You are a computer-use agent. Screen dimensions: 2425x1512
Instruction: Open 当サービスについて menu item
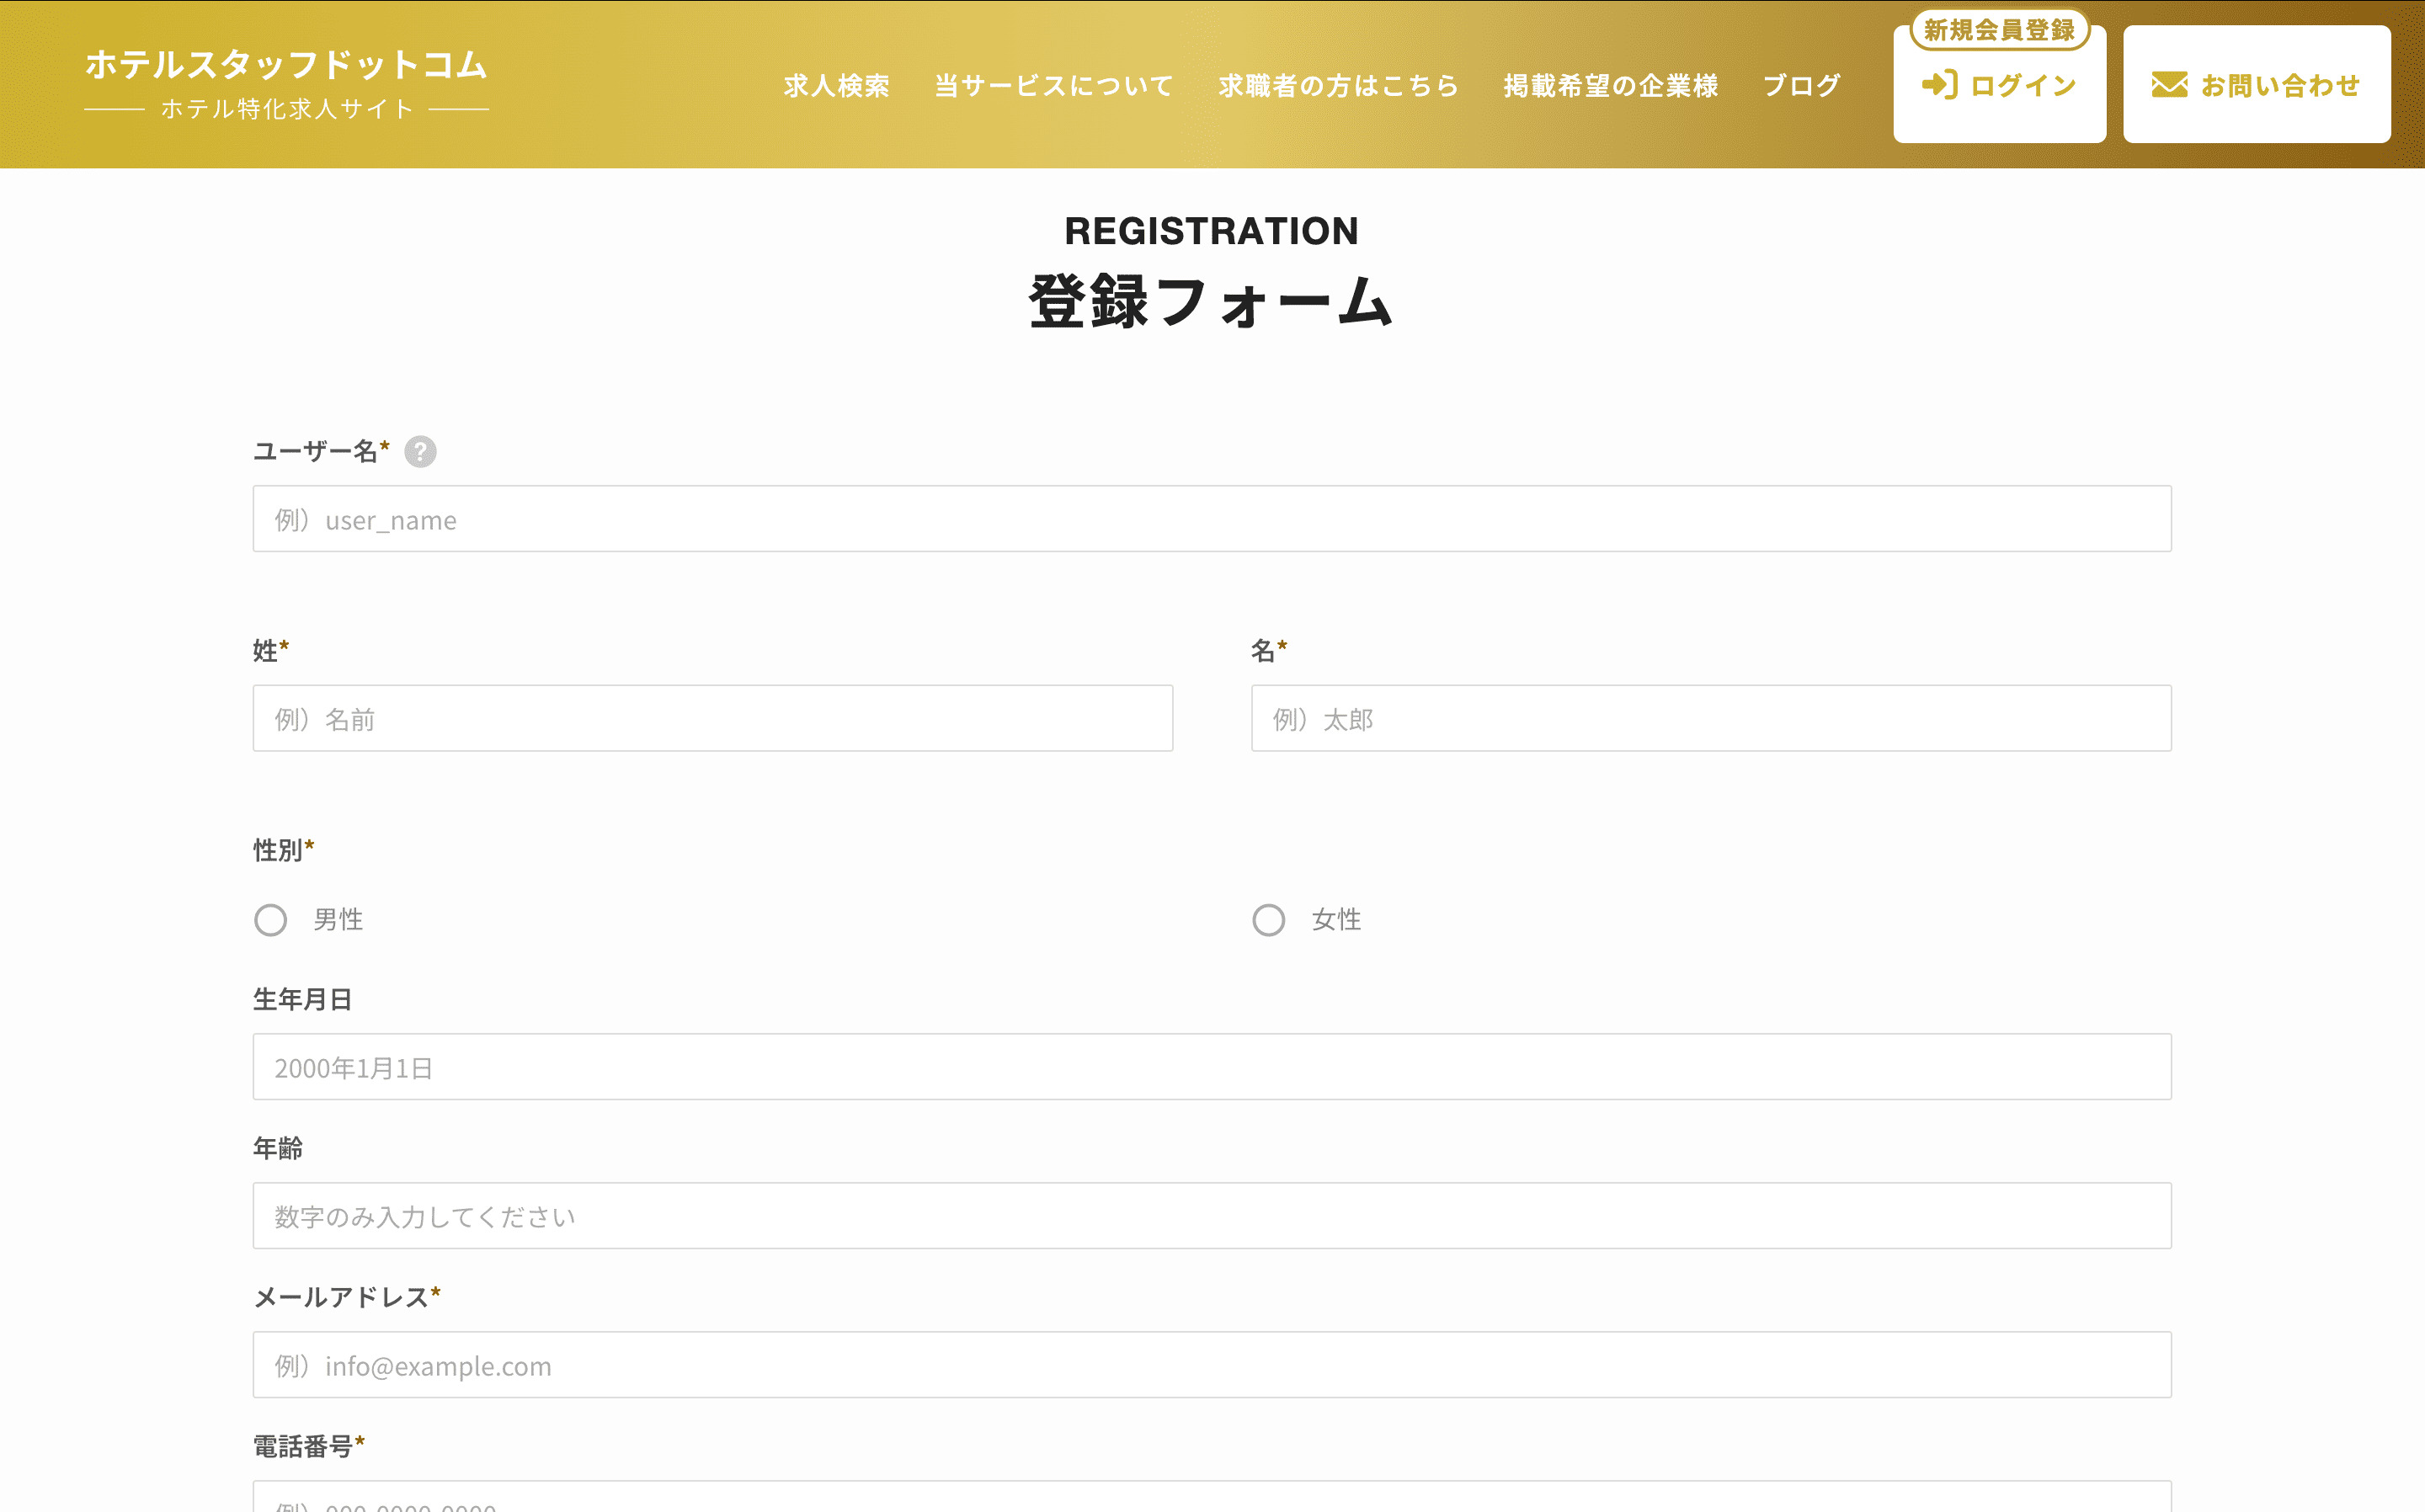pyautogui.click(x=1053, y=86)
